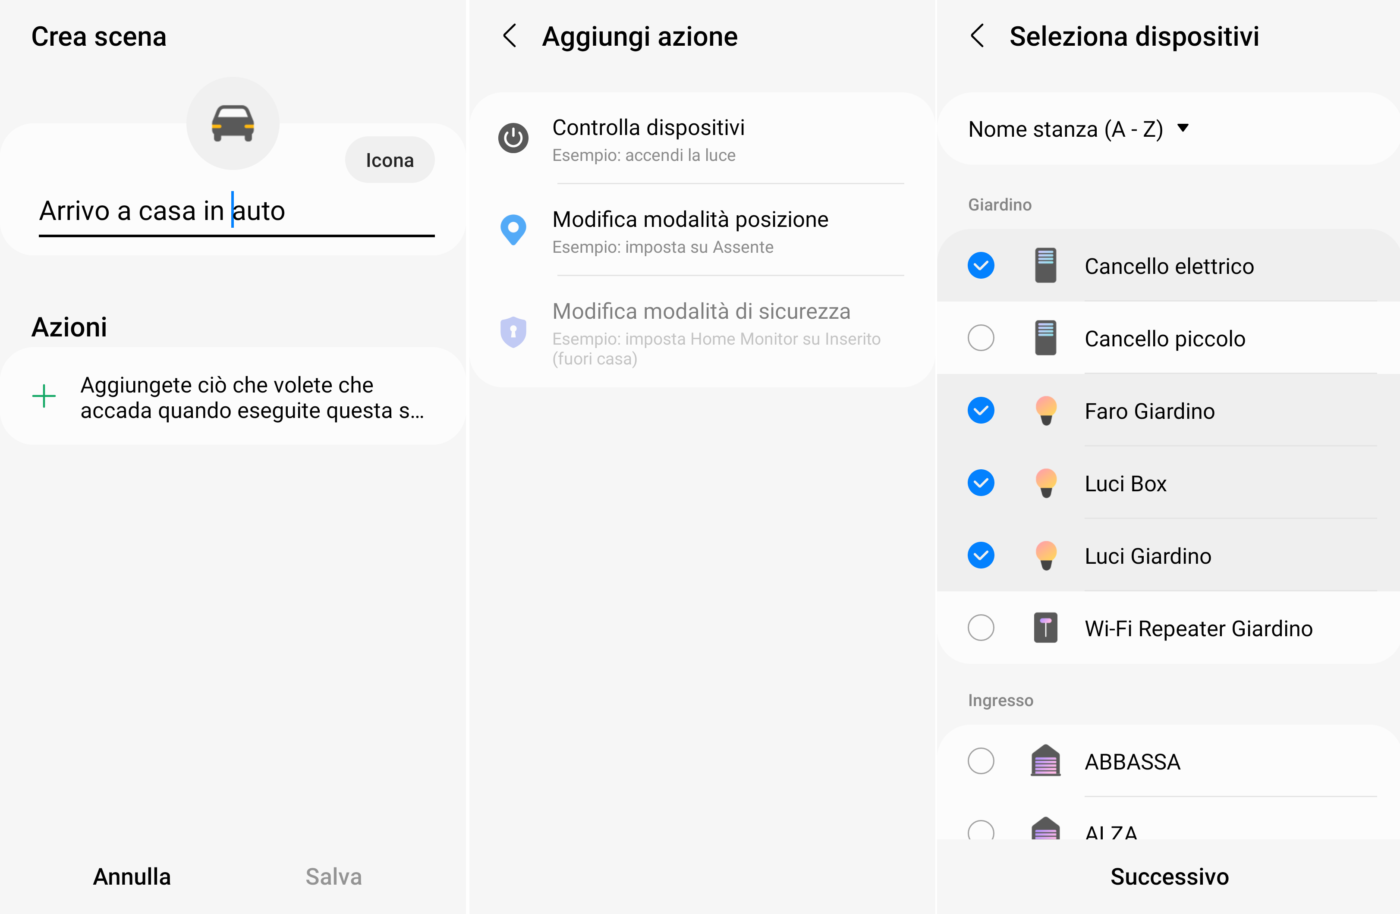The height and width of the screenshot is (914, 1400).
Task: Tap the blue location pin icon
Action: pos(513,230)
